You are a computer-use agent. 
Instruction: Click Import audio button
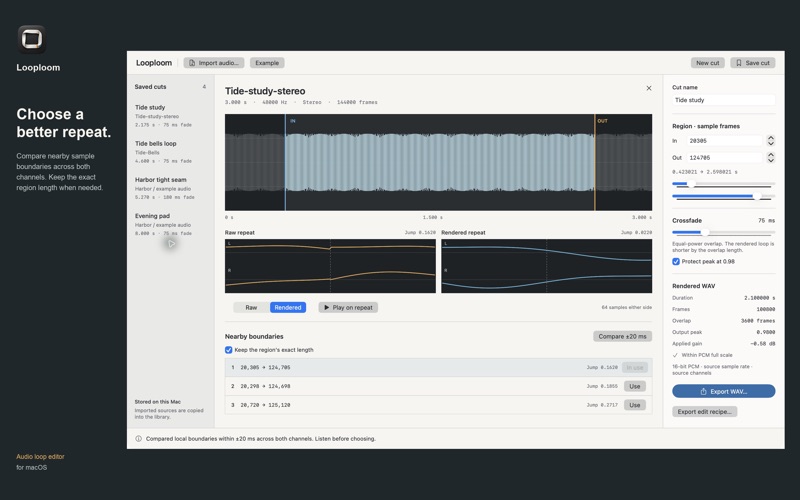[214, 63]
